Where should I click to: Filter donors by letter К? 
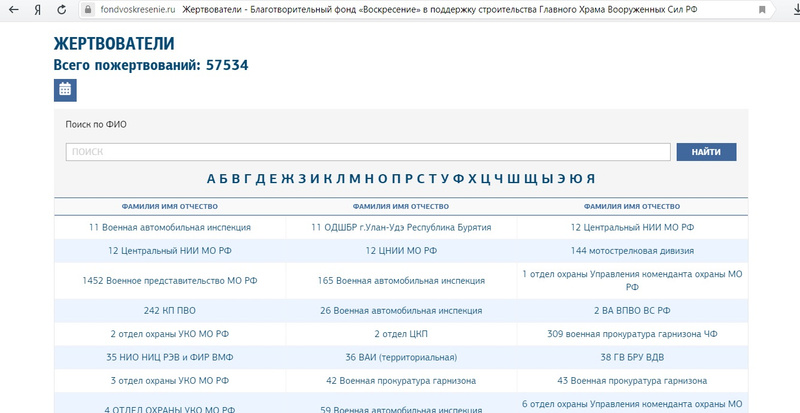328,179
